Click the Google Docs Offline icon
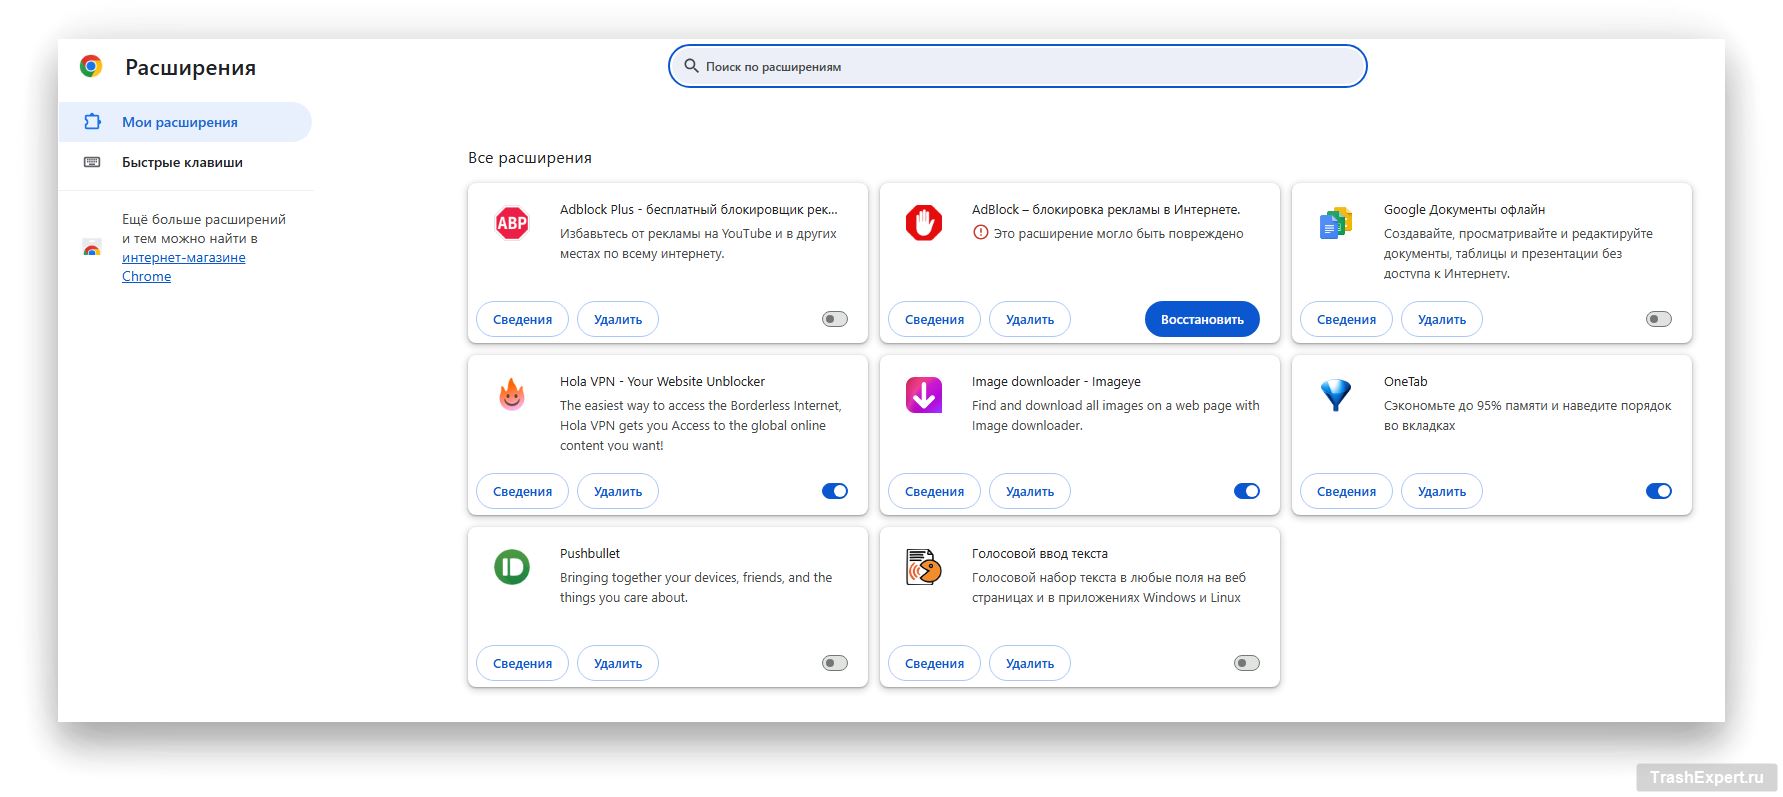This screenshot has height=797, width=1783. click(1335, 224)
